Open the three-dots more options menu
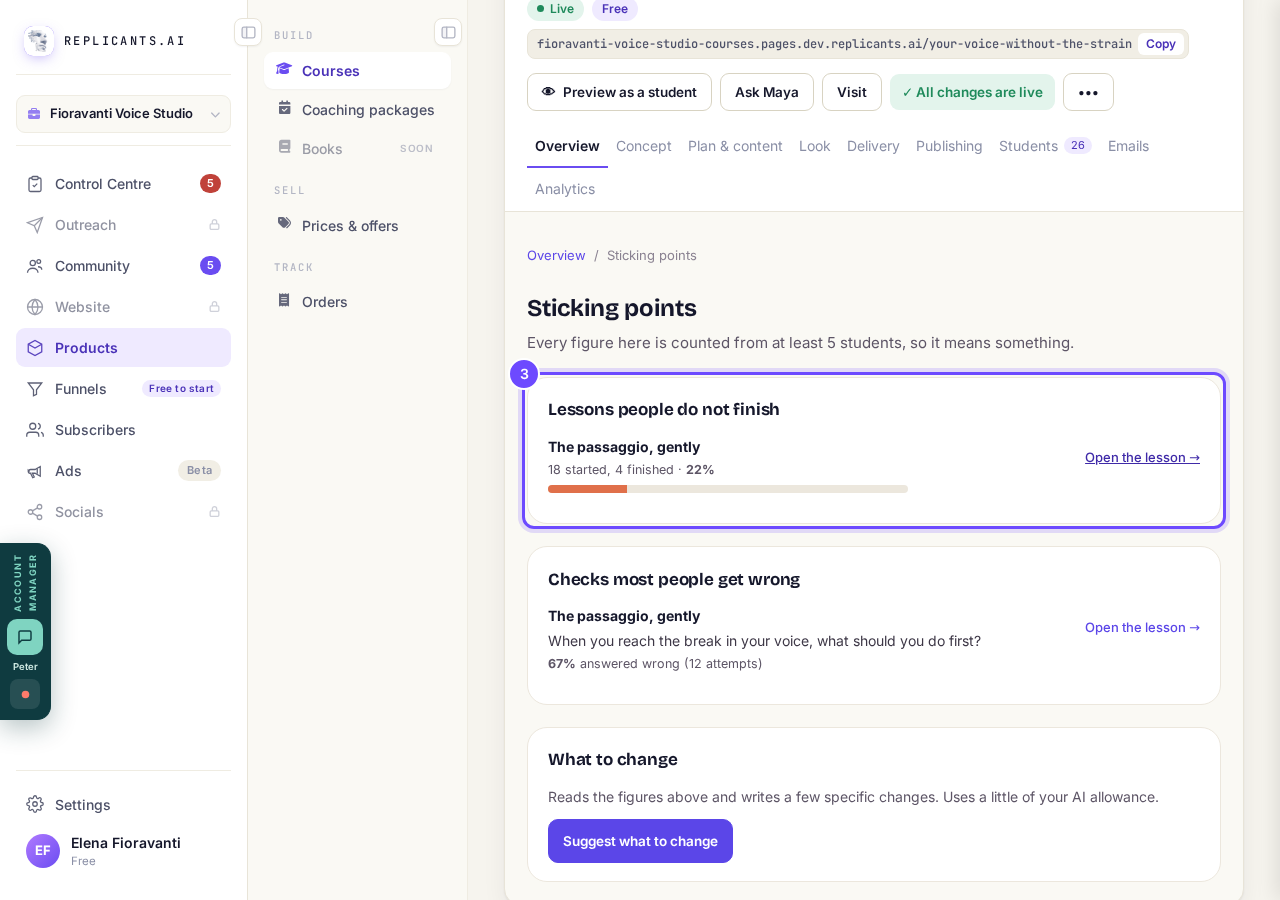Image resolution: width=1280 pixels, height=900 pixels. click(x=1088, y=92)
